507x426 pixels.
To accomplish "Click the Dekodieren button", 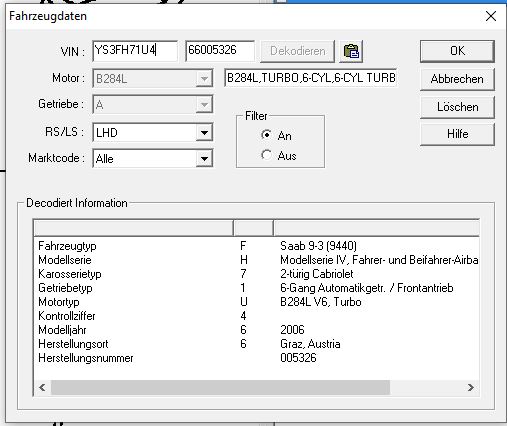I will point(297,51).
